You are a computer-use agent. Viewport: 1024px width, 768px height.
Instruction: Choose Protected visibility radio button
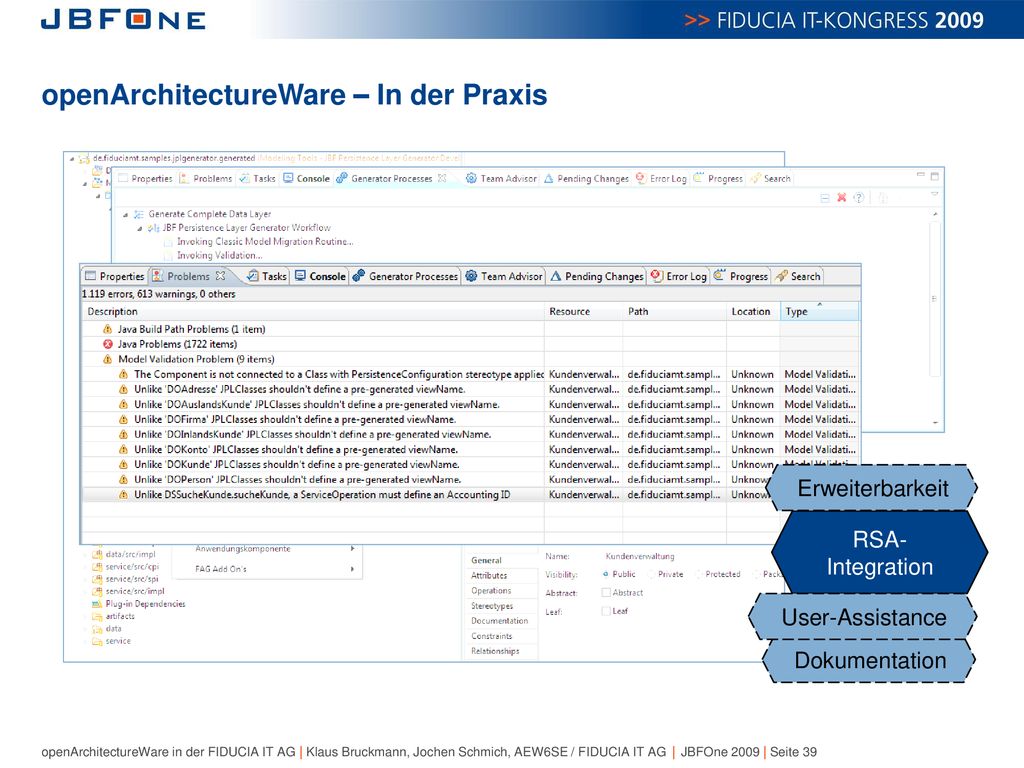point(699,574)
